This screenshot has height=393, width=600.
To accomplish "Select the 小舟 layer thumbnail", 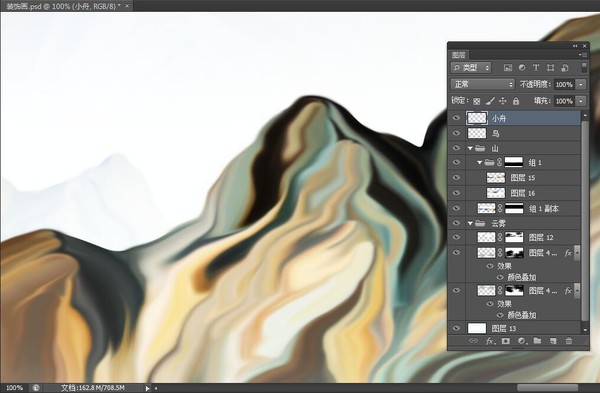I will 477,118.
